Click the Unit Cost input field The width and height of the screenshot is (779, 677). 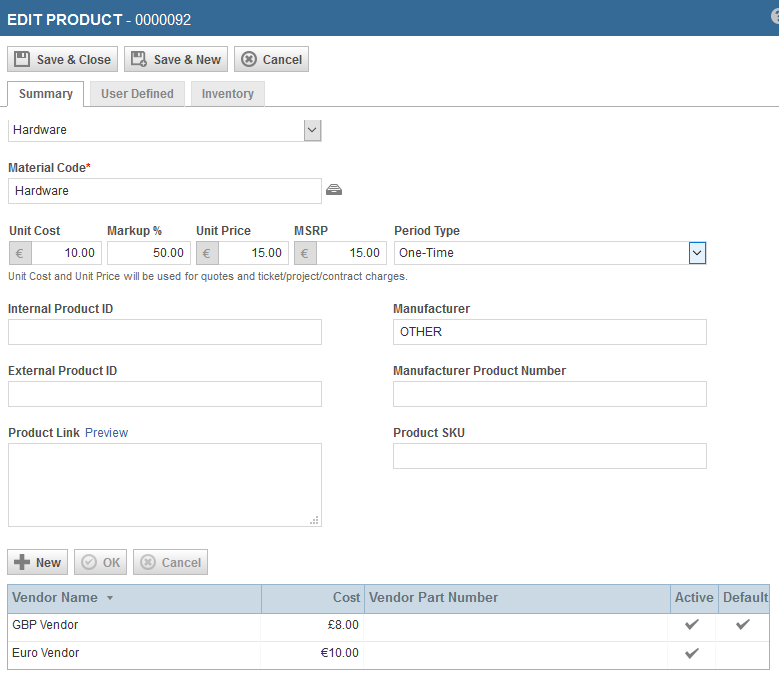pos(64,253)
